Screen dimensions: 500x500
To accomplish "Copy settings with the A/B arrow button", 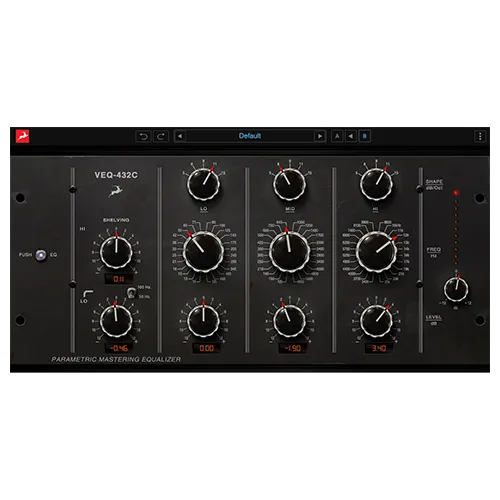I will click(x=351, y=136).
